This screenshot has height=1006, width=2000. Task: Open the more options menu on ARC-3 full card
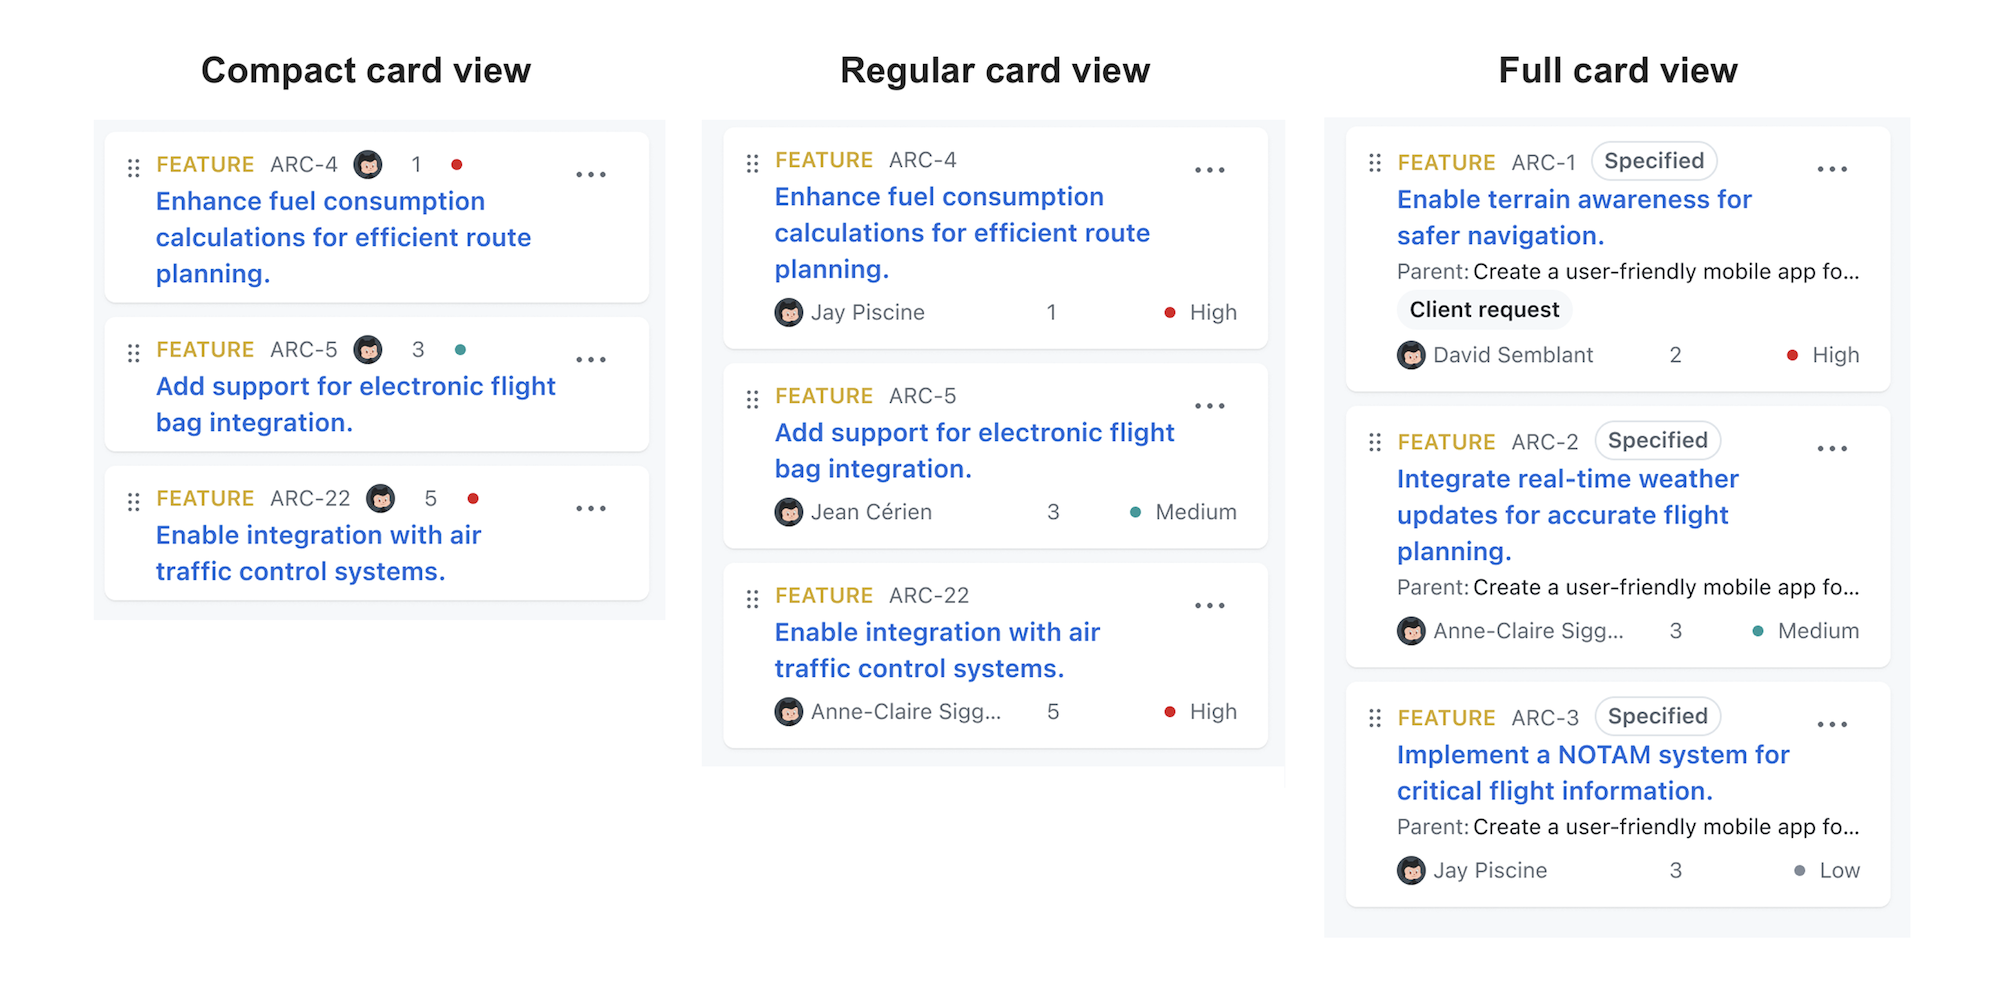tap(1832, 723)
